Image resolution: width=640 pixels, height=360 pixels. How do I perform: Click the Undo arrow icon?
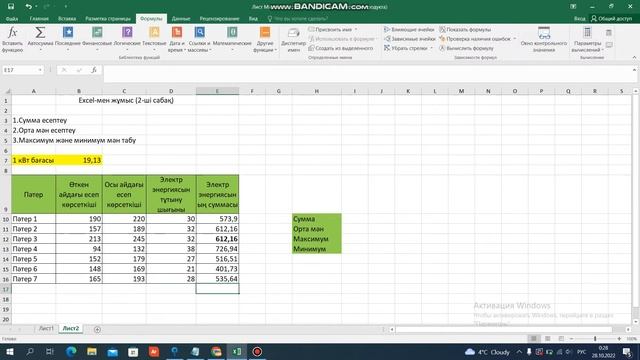28,7
